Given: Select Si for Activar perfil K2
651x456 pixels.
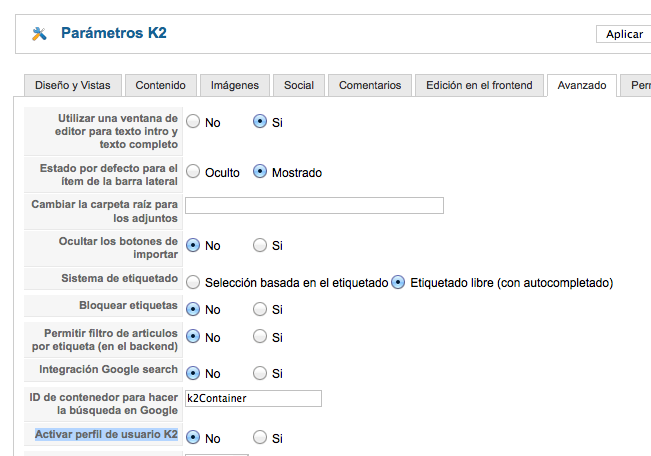Looking at the screenshot, I should point(260,437).
